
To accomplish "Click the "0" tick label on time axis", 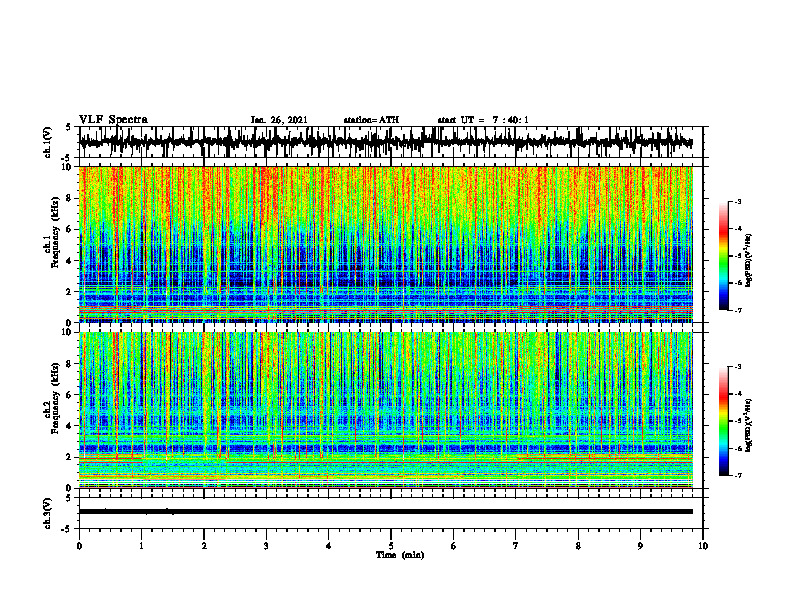I will pyautogui.click(x=79, y=546).
